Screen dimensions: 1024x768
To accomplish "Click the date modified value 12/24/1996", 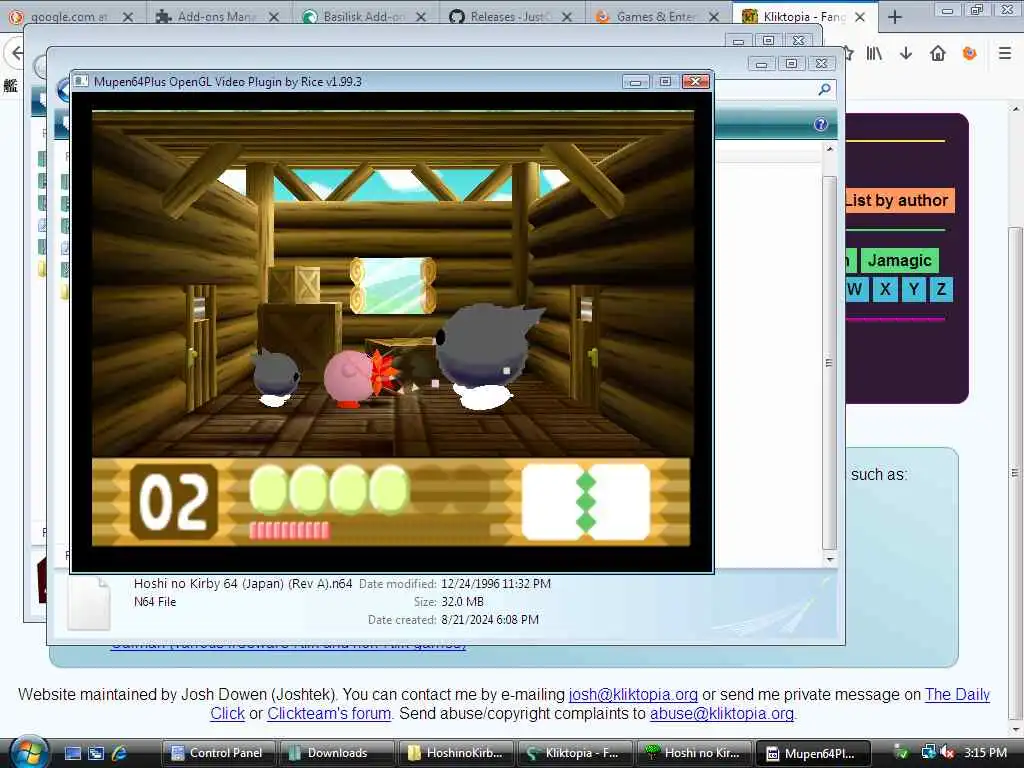I will [496, 584].
